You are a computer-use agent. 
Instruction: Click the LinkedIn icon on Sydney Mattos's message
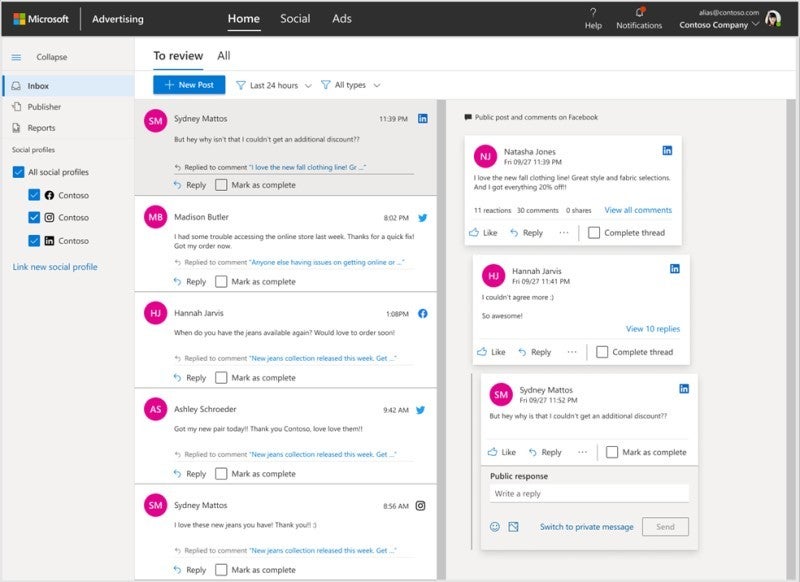tap(425, 118)
